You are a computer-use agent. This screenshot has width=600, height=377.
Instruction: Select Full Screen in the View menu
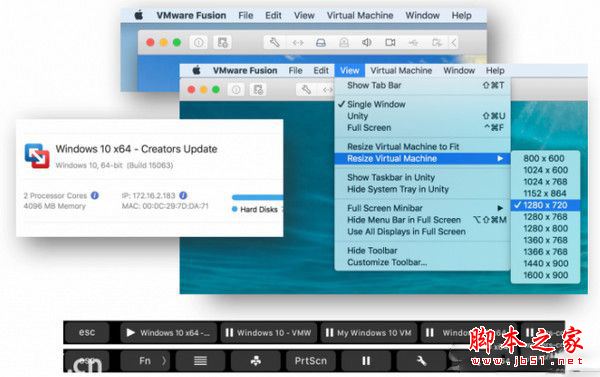pyautogui.click(x=422, y=127)
